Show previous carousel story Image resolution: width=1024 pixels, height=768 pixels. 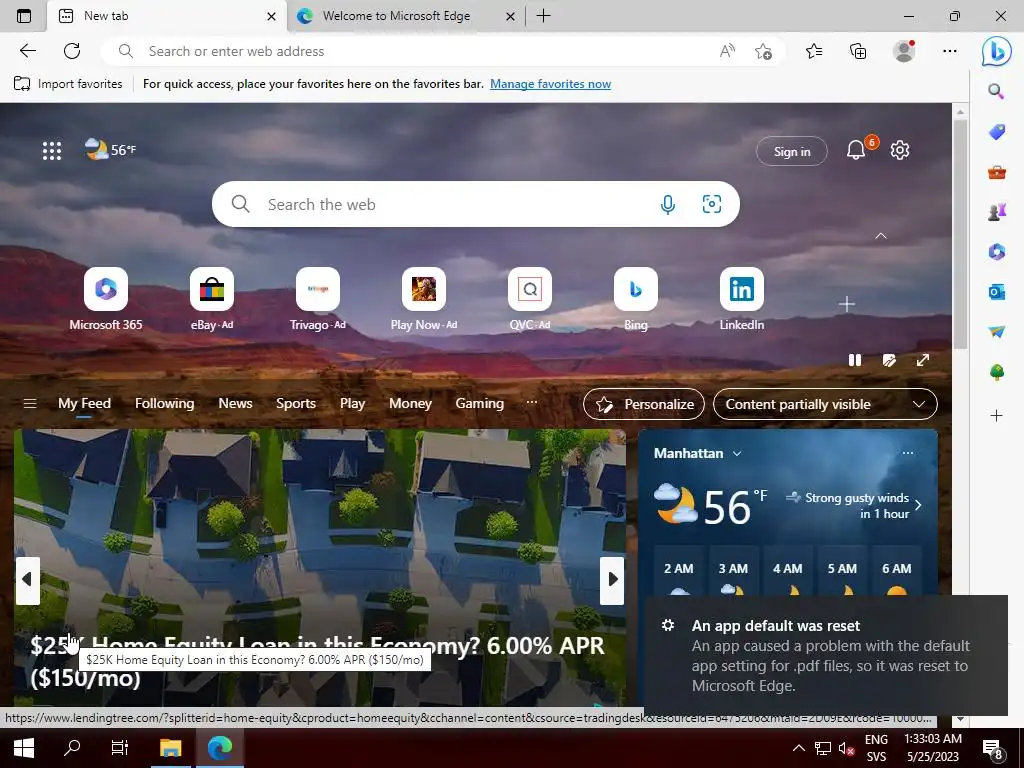pyautogui.click(x=27, y=580)
